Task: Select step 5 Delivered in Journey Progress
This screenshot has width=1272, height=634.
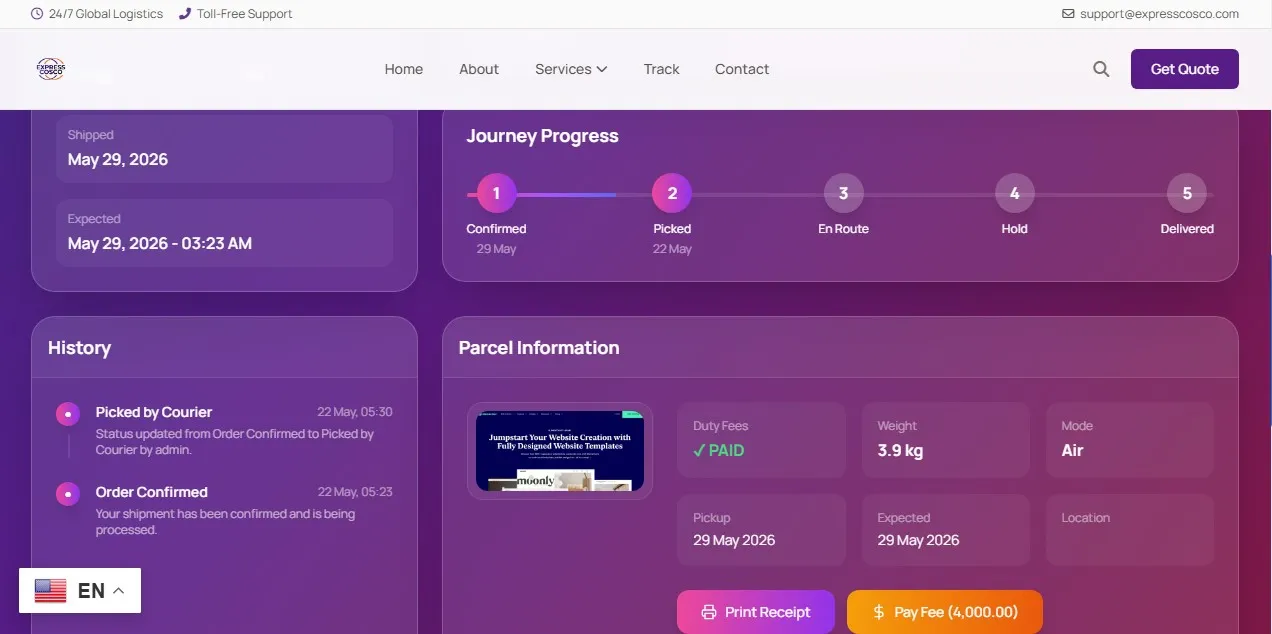Action: [x=1187, y=193]
